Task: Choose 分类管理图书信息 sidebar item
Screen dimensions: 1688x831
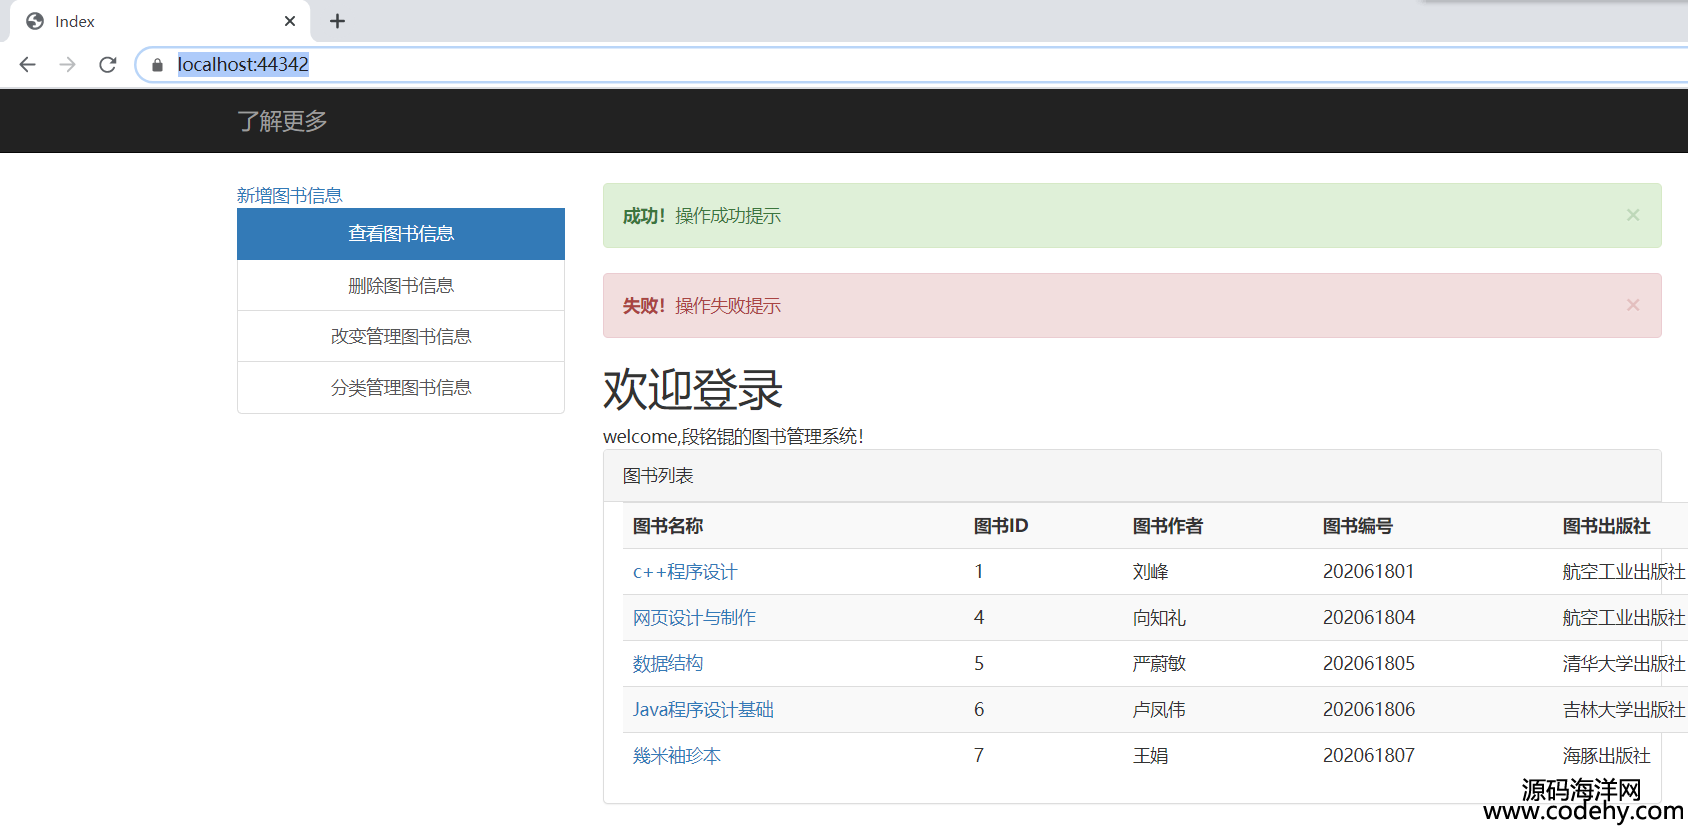Action: (400, 388)
